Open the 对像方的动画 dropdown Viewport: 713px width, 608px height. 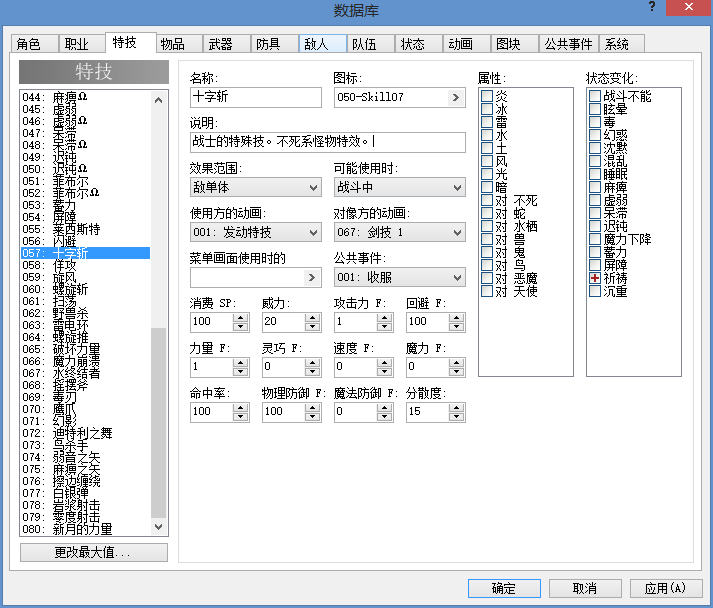(x=400, y=232)
